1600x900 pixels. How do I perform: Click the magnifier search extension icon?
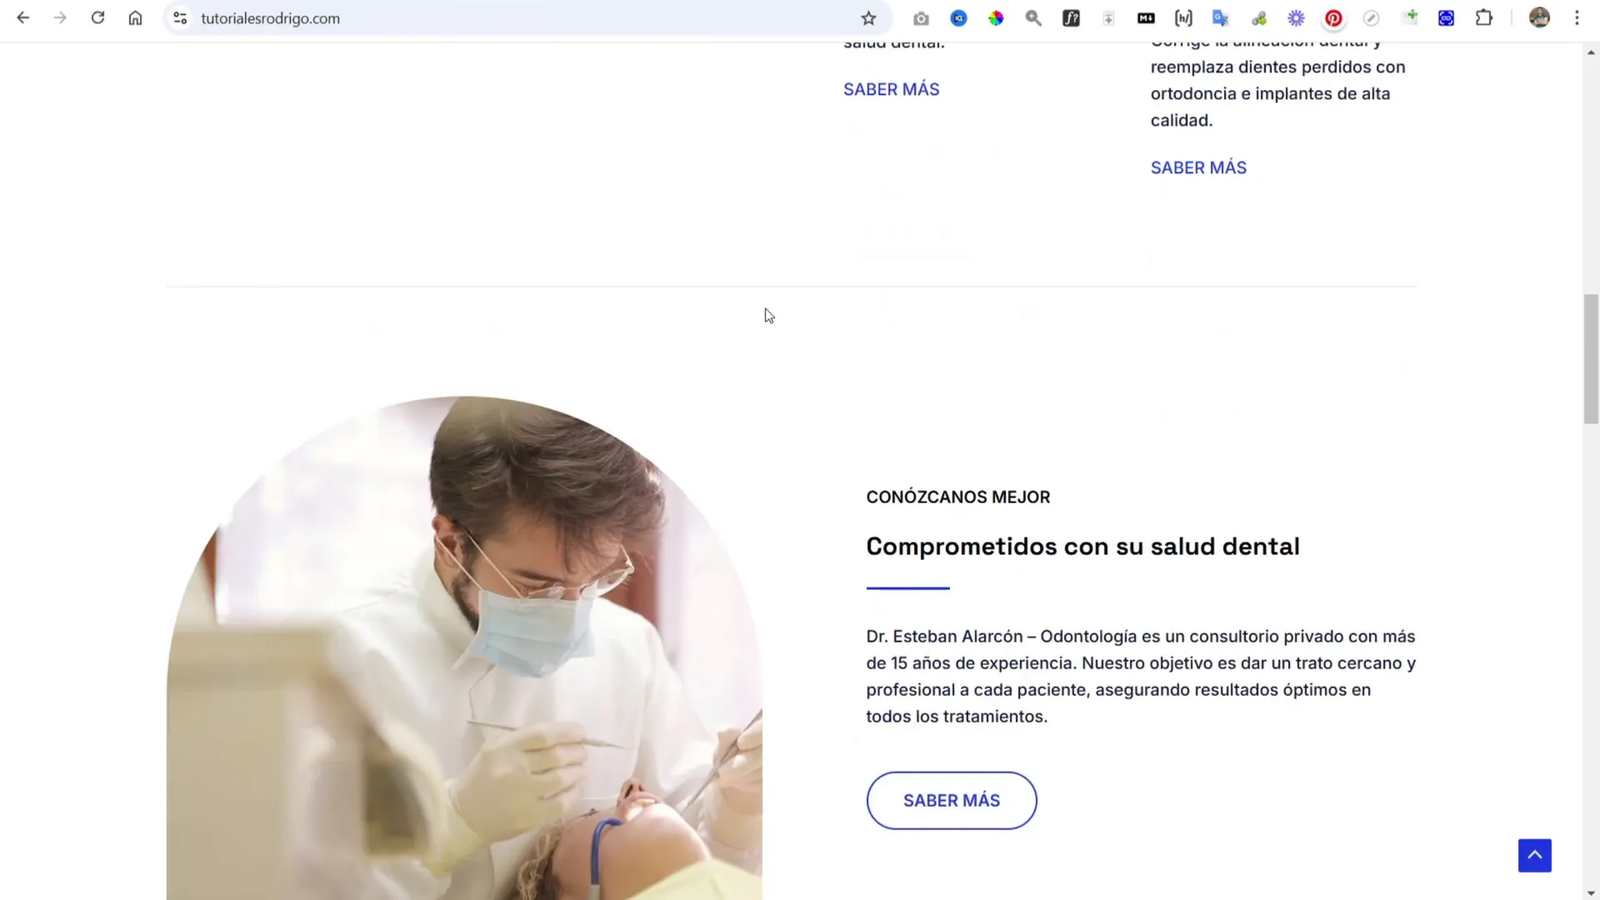tap(1033, 18)
